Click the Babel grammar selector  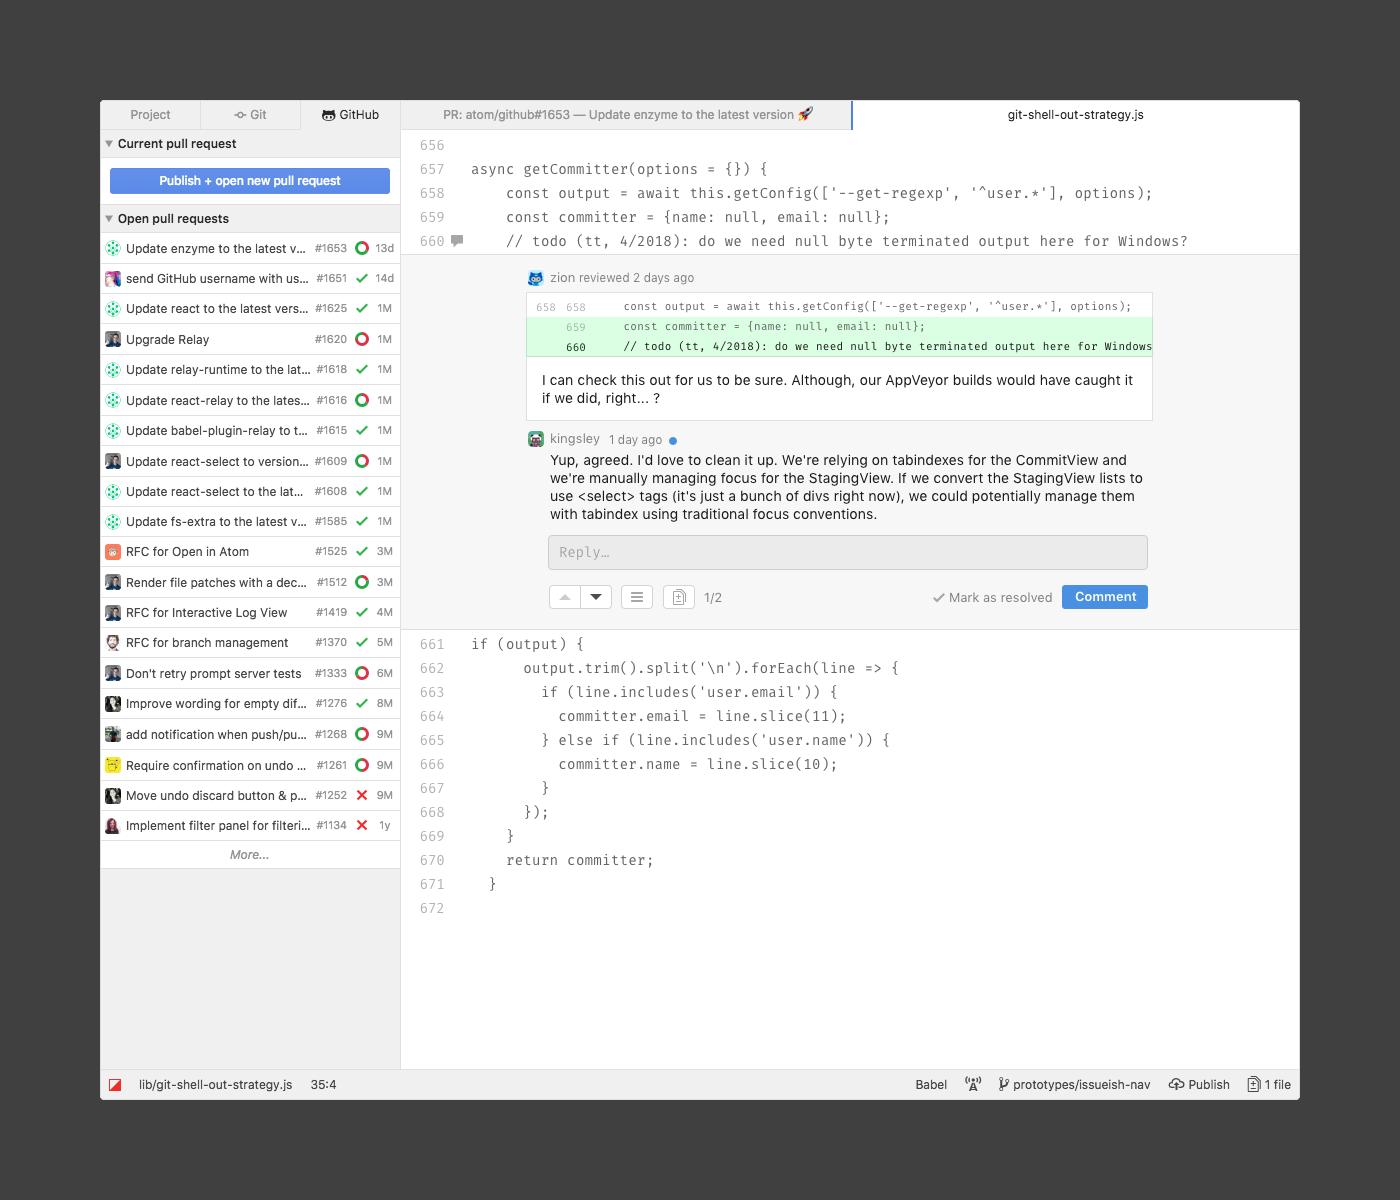(931, 1085)
